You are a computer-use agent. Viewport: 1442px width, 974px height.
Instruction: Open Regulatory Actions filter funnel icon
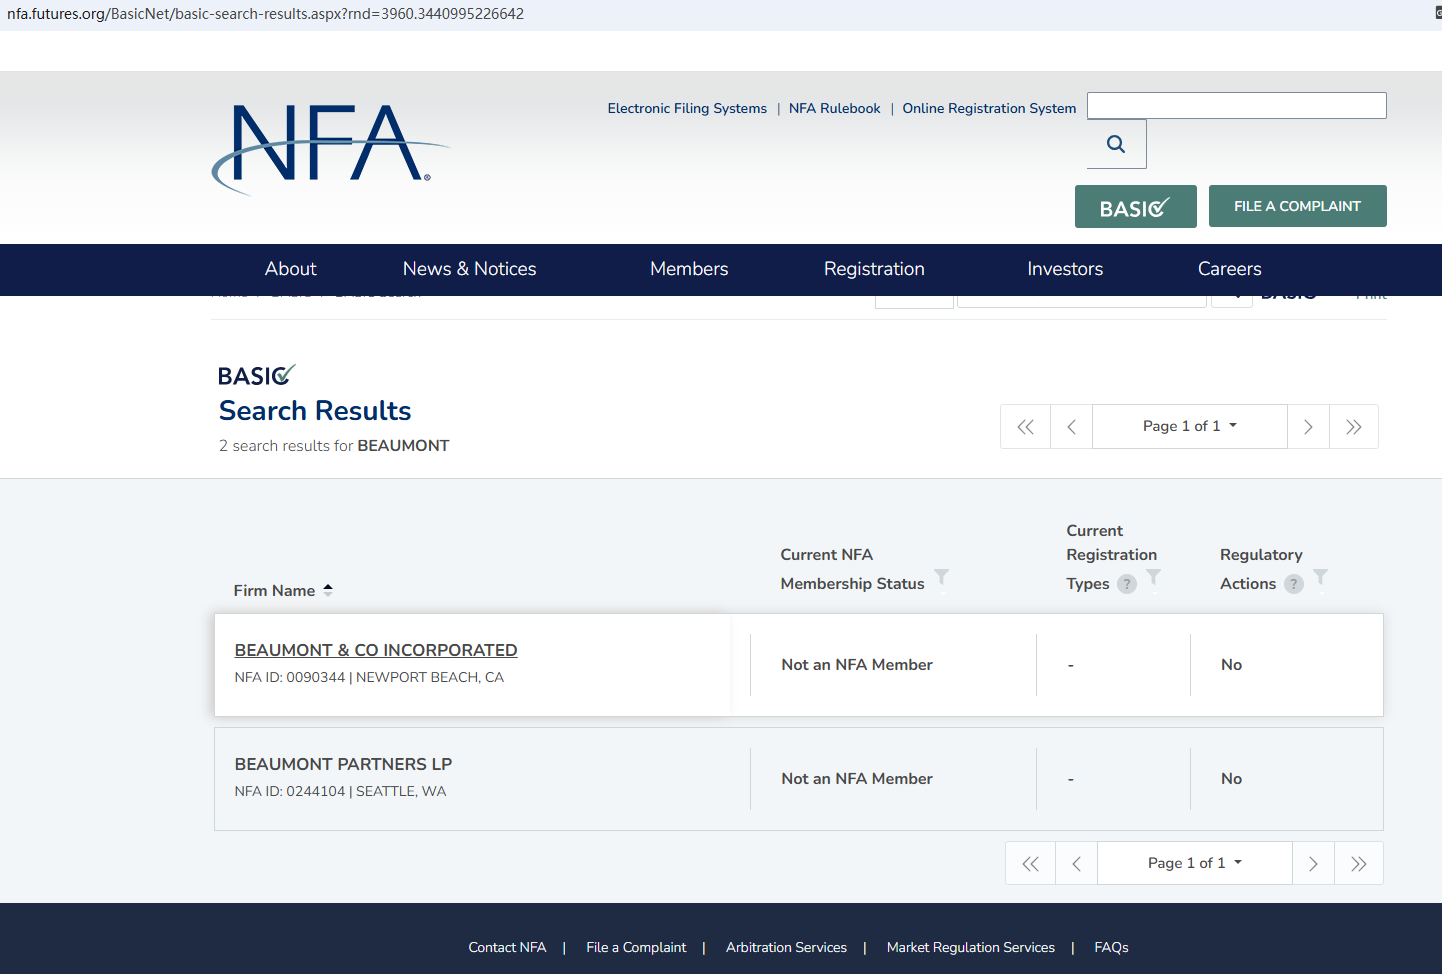click(1320, 578)
